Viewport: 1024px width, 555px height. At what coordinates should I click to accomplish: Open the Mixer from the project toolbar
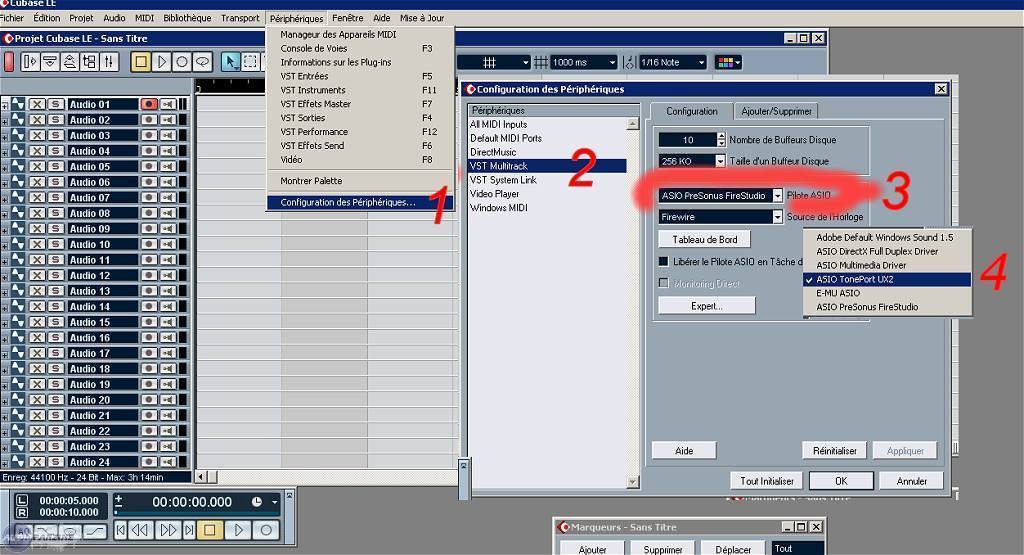(109, 62)
